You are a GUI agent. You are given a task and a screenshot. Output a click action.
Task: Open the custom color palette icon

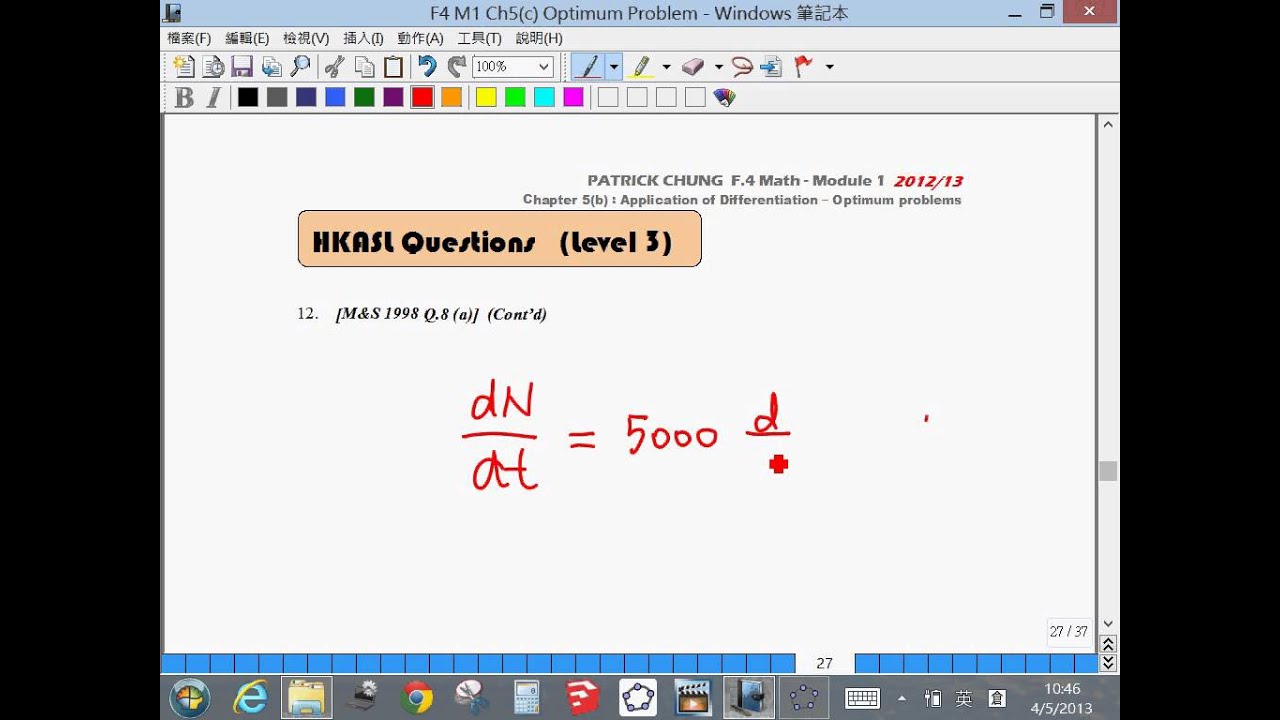[x=724, y=97]
